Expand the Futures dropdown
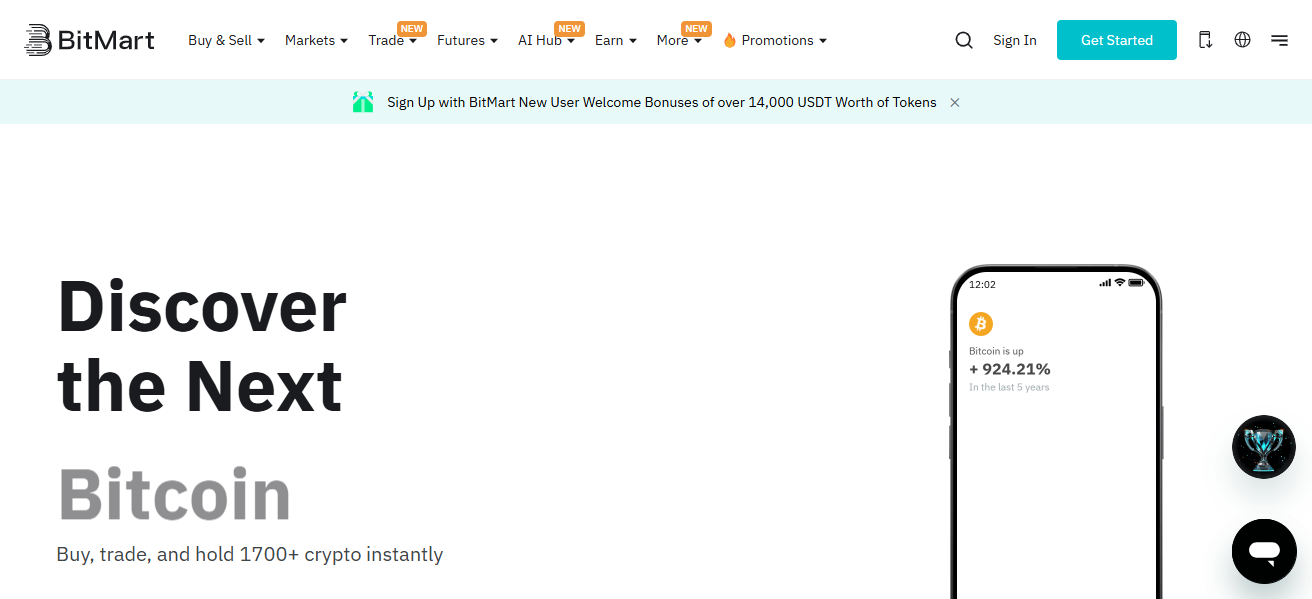This screenshot has width=1312, height=599. [467, 40]
